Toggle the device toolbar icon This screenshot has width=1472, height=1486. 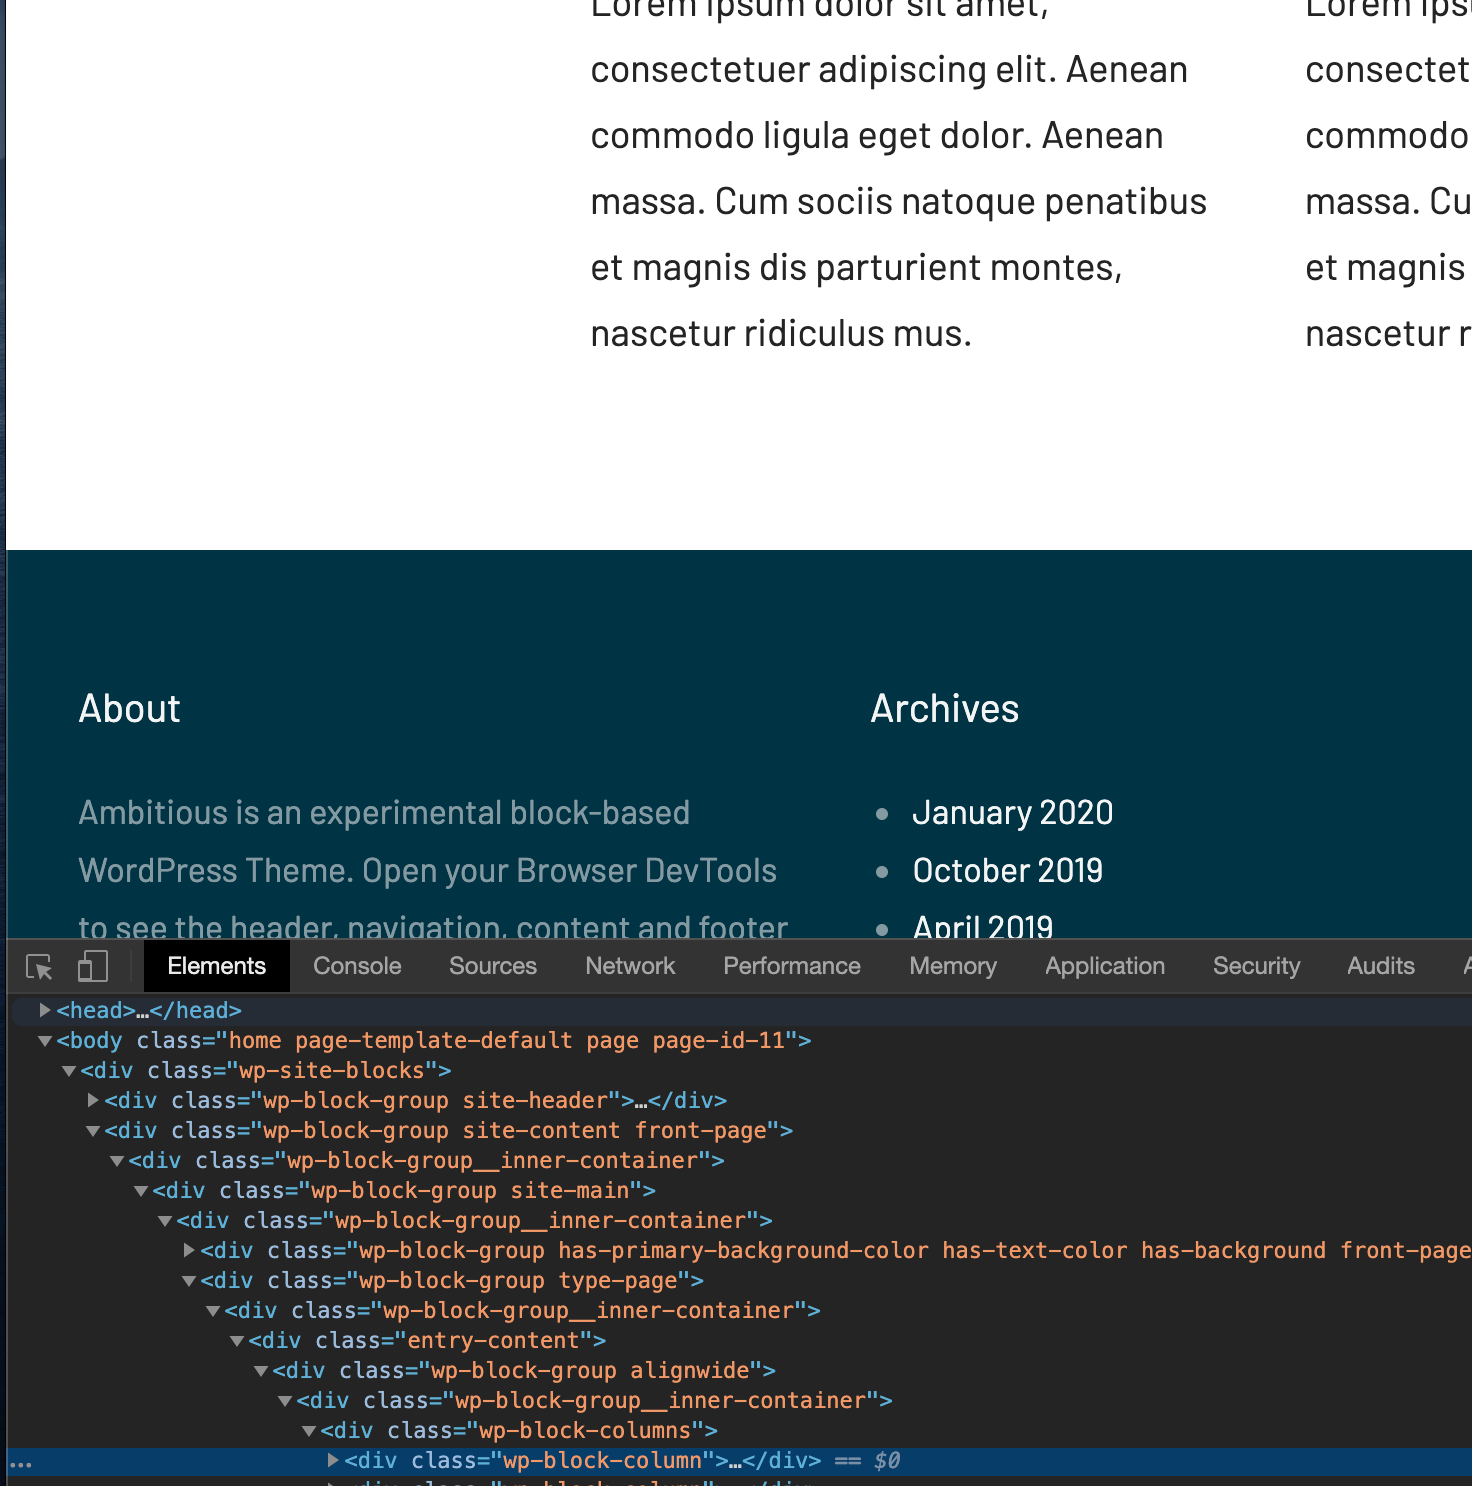(x=92, y=966)
